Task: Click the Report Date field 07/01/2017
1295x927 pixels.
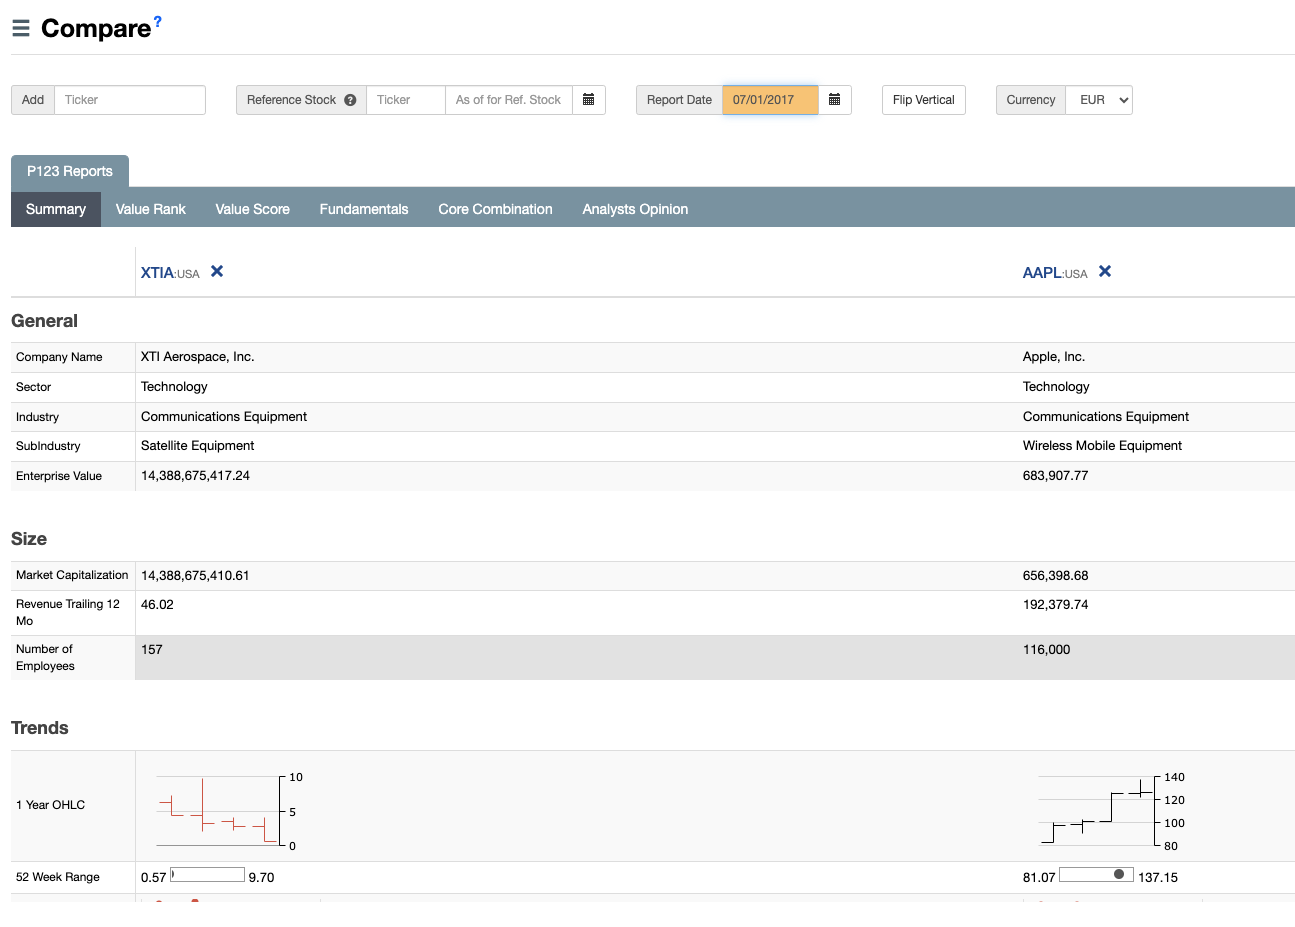Action: [770, 100]
